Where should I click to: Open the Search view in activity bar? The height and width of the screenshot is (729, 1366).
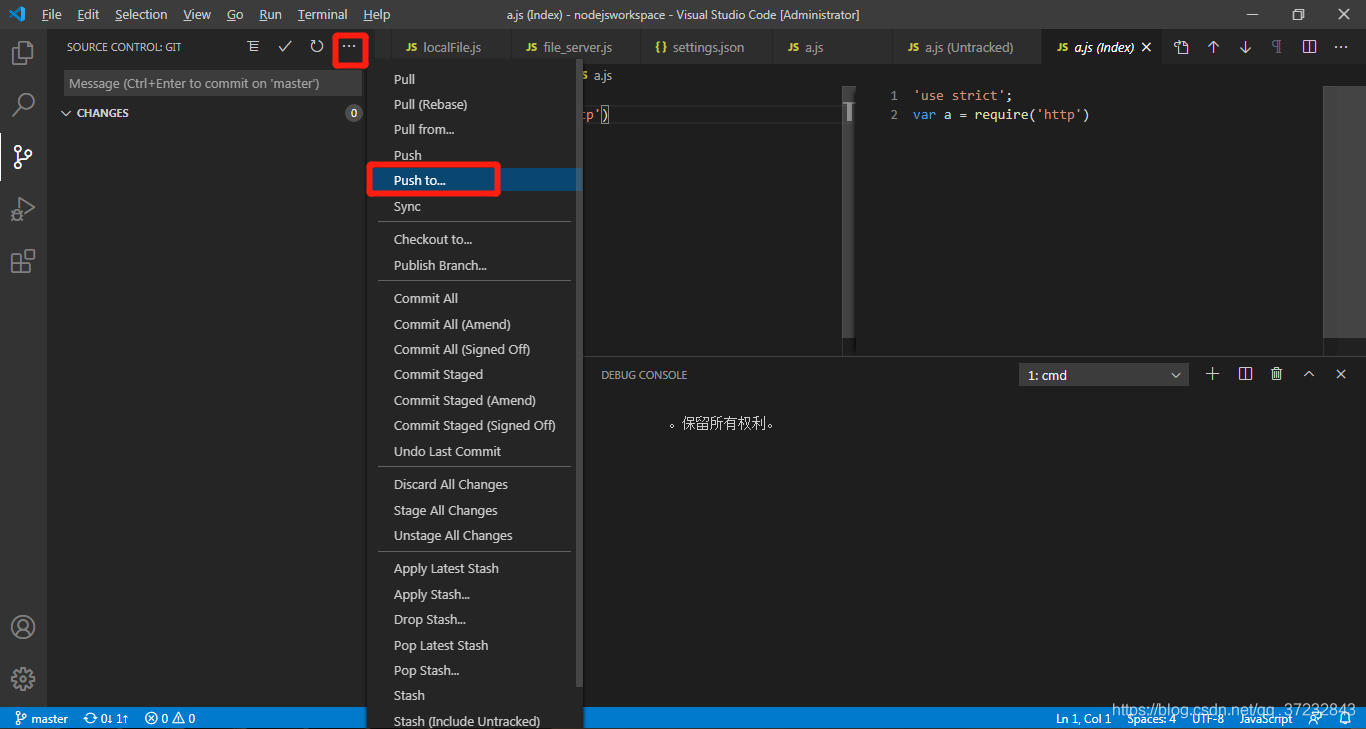click(x=23, y=104)
